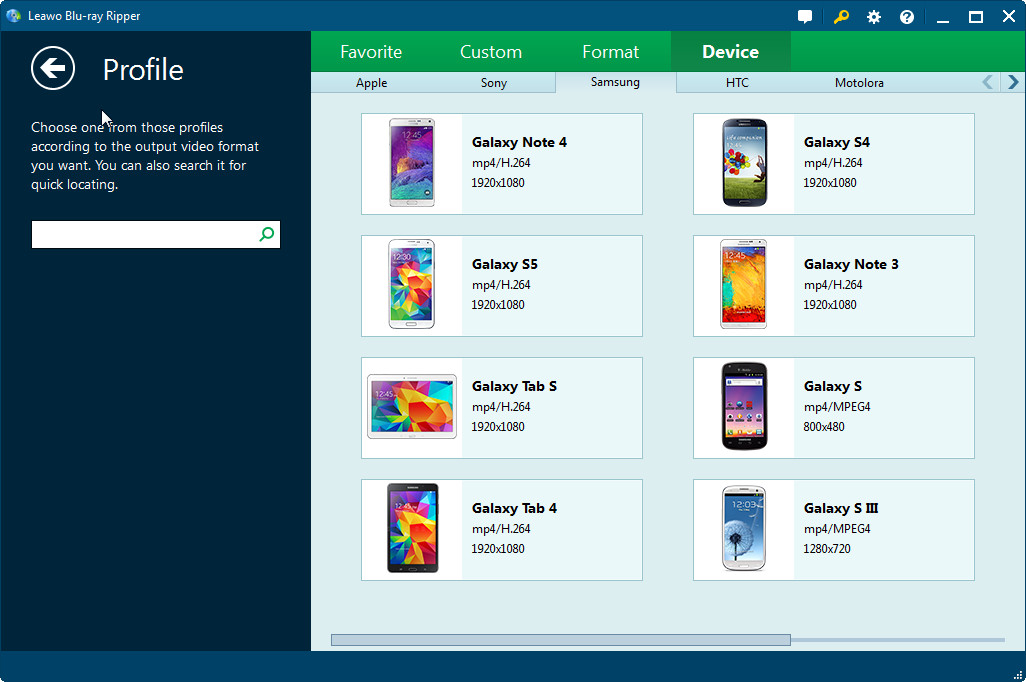Open the feedback chat bubble icon
The width and height of the screenshot is (1026, 682).
point(805,17)
